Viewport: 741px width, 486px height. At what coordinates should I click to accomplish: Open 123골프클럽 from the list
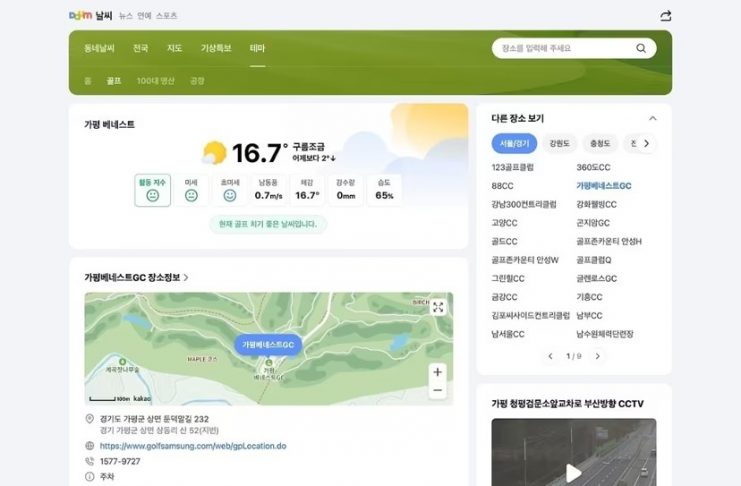point(513,167)
